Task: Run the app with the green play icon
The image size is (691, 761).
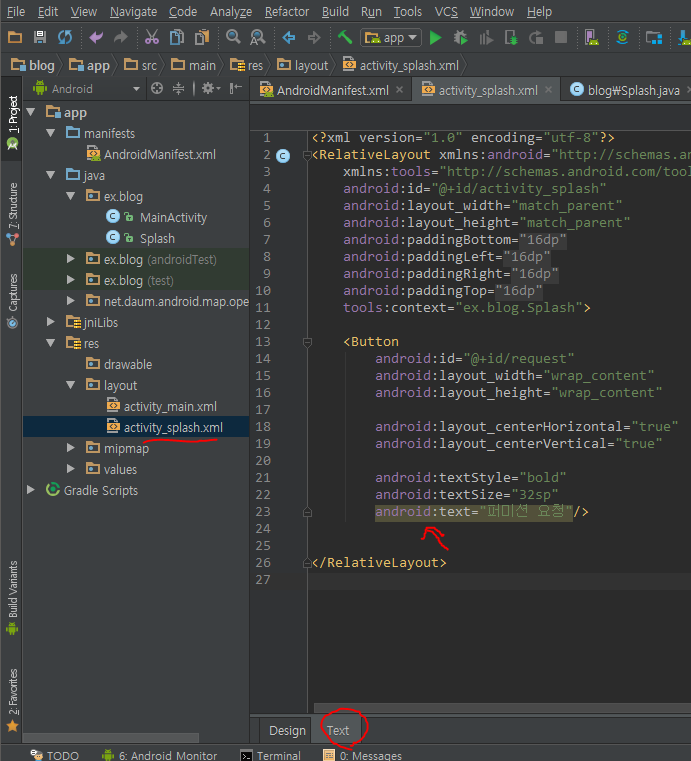Action: point(435,38)
